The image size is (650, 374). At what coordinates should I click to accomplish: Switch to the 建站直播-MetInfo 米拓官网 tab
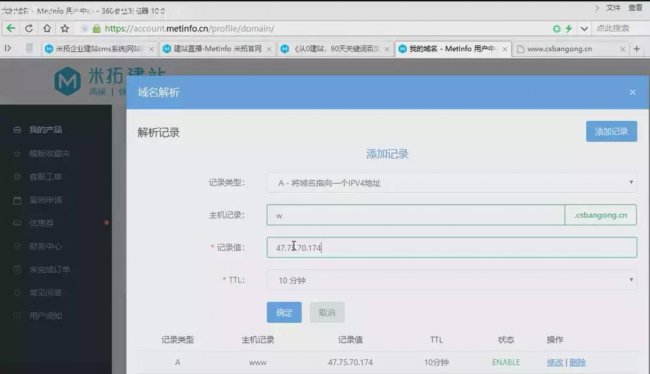(x=217, y=49)
